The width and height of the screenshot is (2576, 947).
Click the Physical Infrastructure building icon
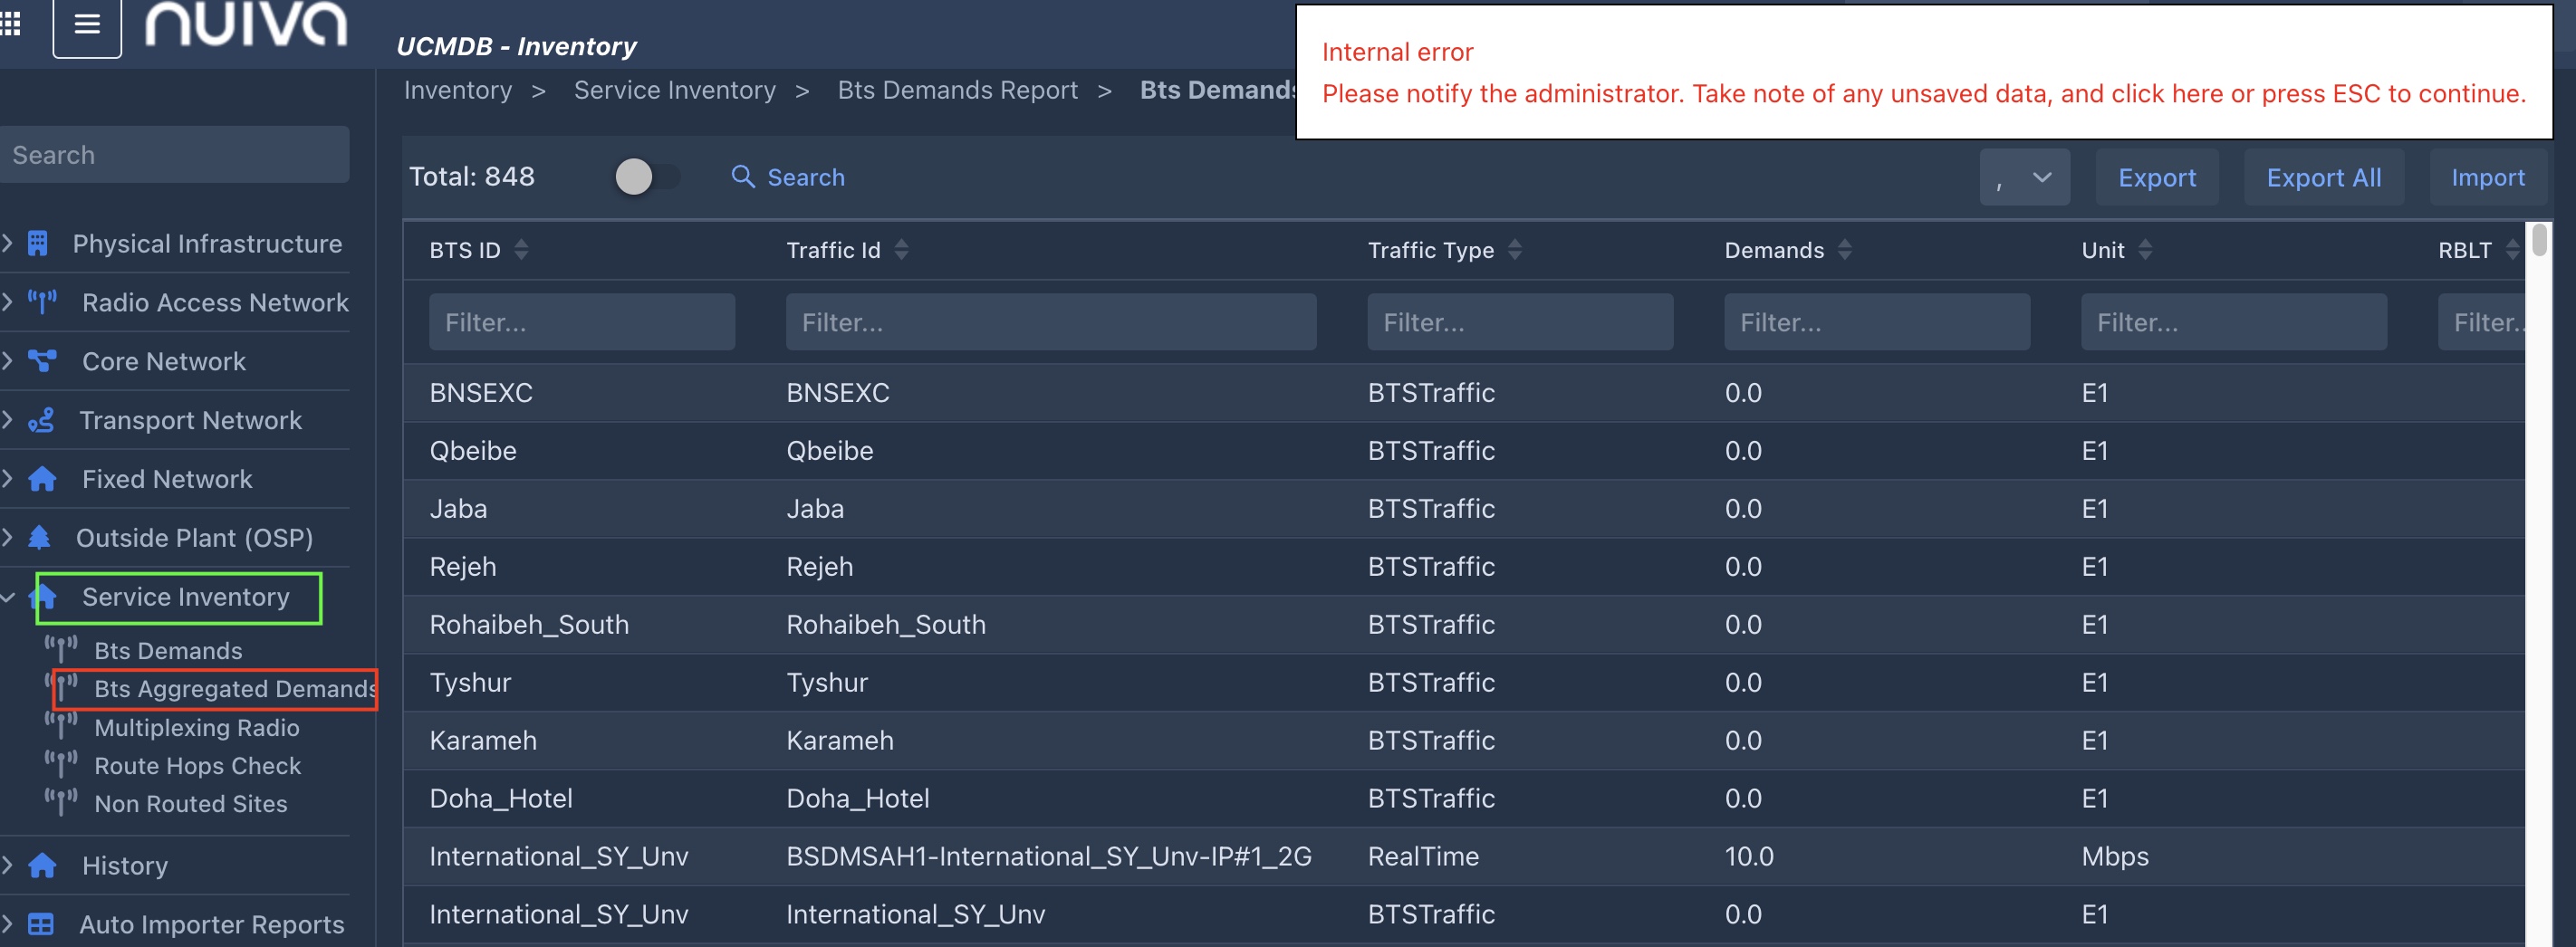[38, 244]
